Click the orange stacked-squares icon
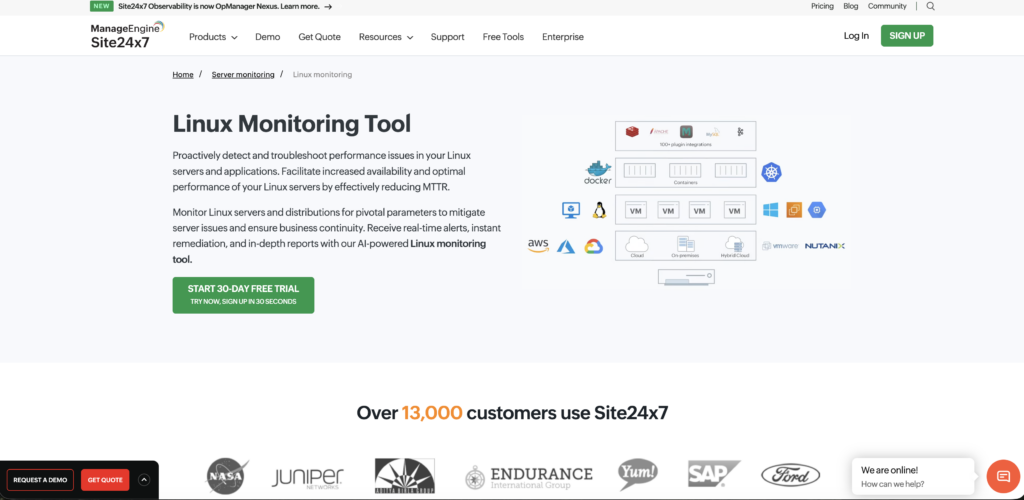 (x=794, y=210)
